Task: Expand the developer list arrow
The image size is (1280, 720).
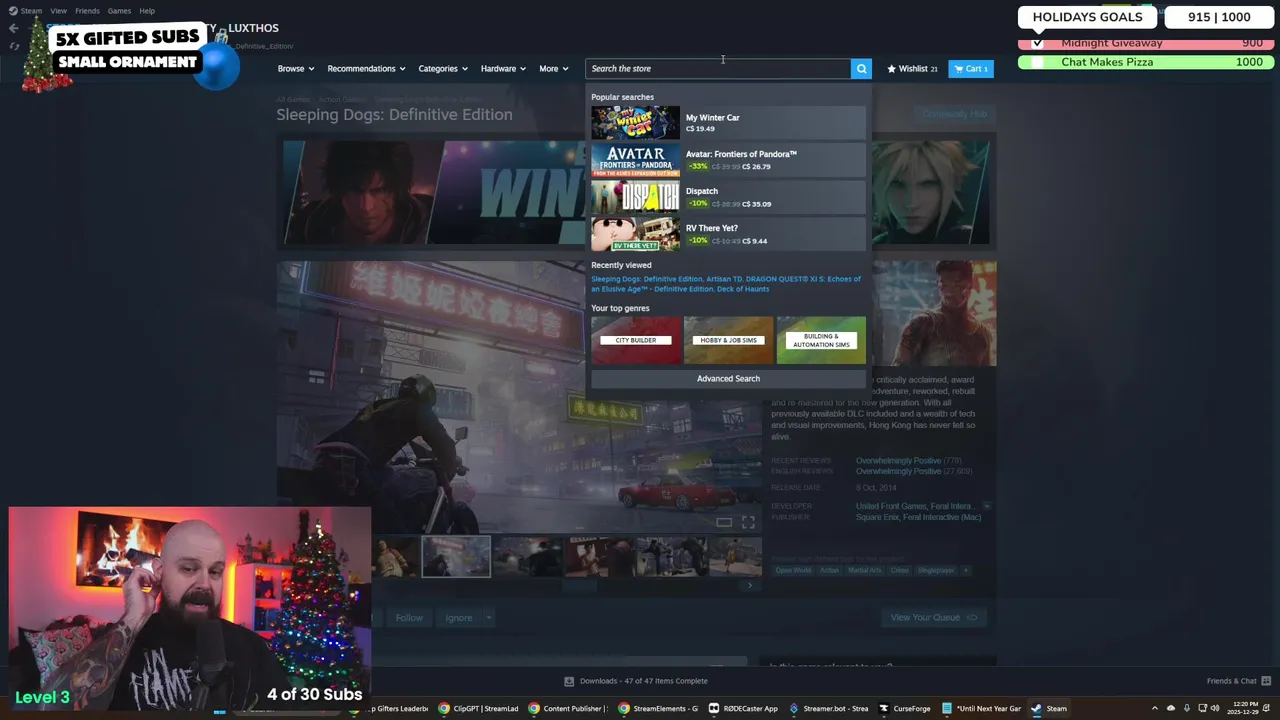Action: tap(987, 506)
